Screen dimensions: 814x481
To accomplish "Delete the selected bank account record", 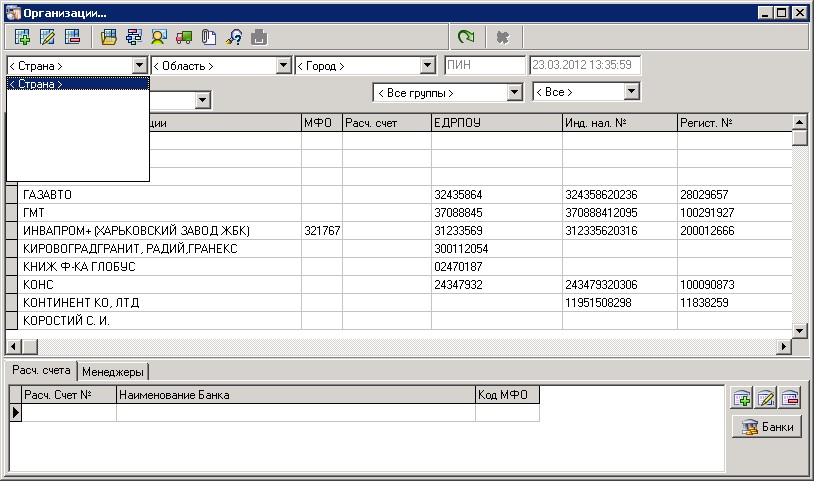I will click(x=791, y=398).
